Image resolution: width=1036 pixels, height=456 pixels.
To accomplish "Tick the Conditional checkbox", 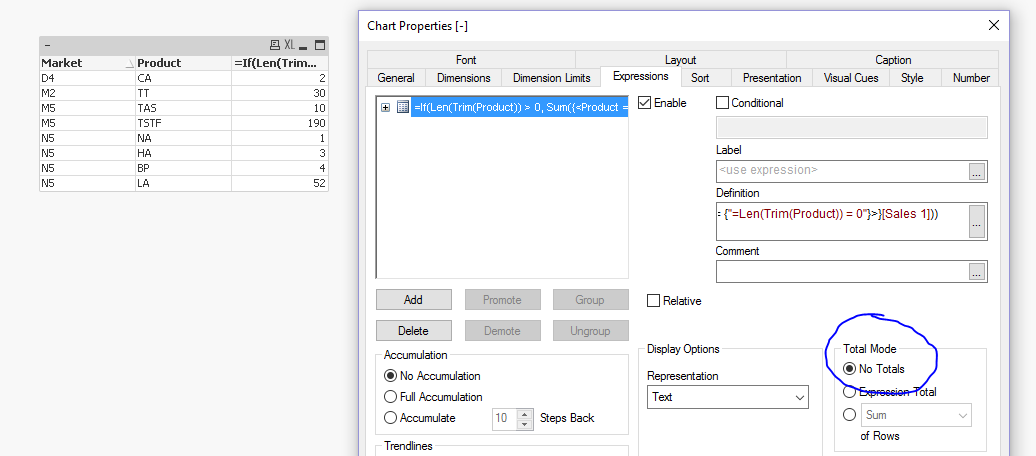I will tap(723, 103).
